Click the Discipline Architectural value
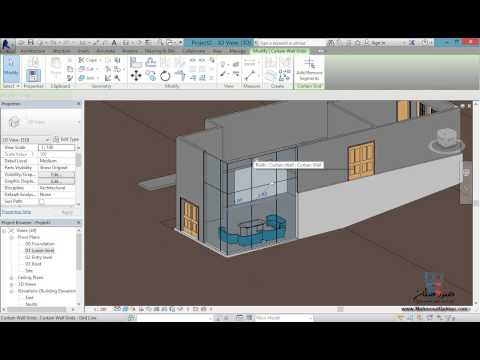This screenshot has width=480, height=360. 56,188
